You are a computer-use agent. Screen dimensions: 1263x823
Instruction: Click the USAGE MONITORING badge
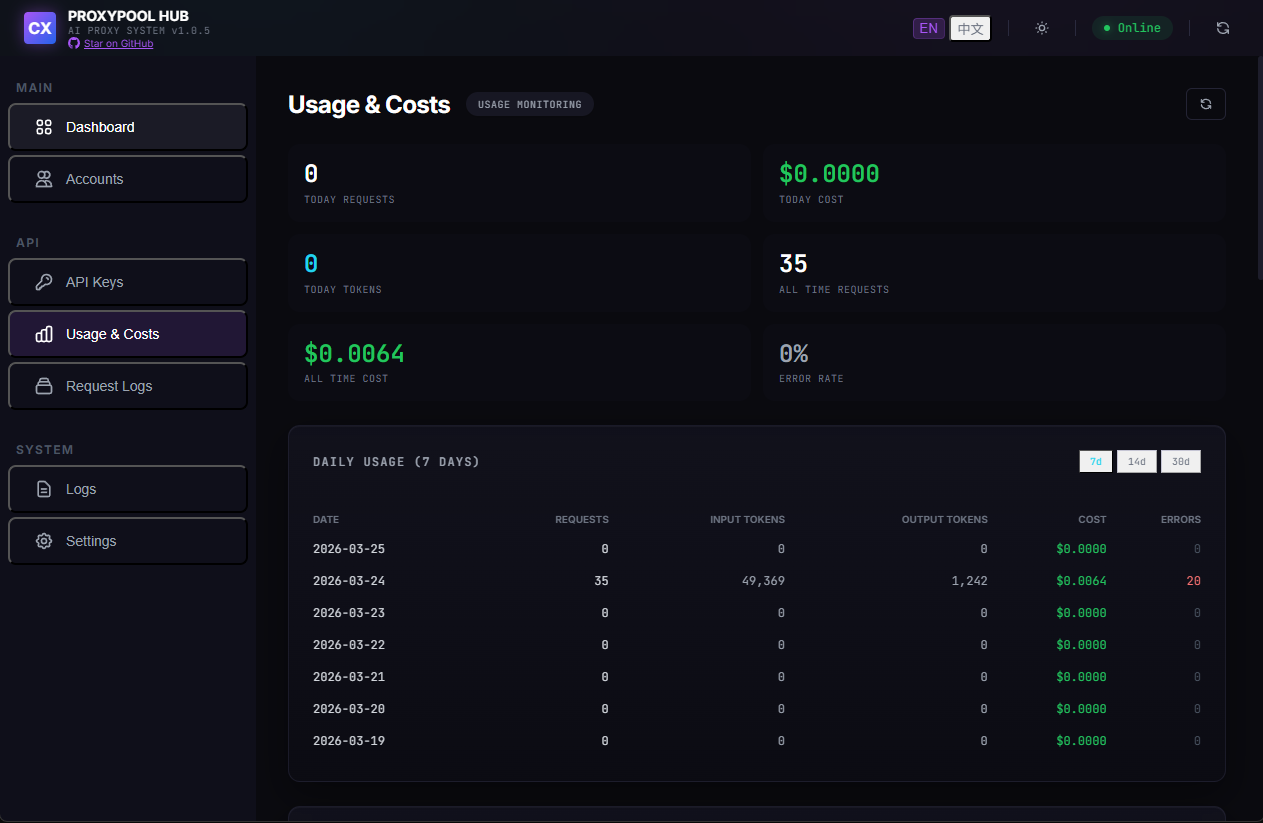point(530,104)
